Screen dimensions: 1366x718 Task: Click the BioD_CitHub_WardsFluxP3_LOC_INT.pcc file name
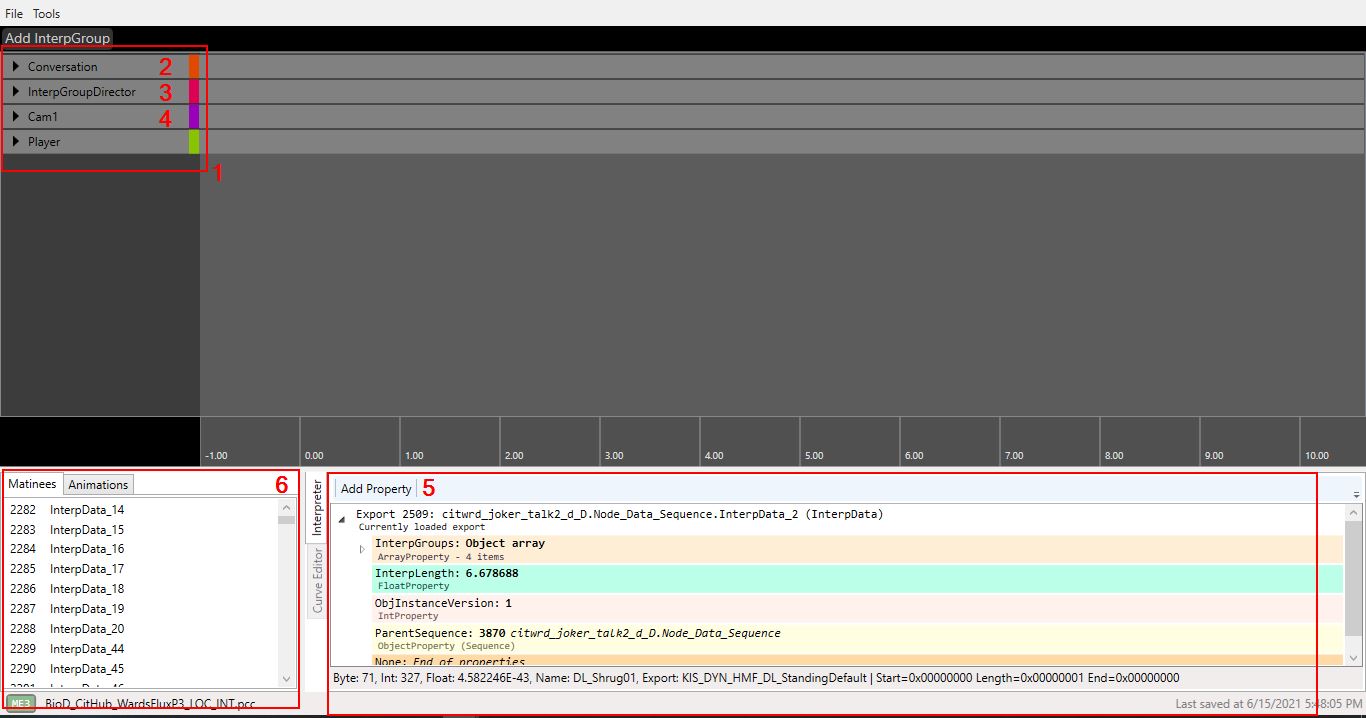[150, 704]
